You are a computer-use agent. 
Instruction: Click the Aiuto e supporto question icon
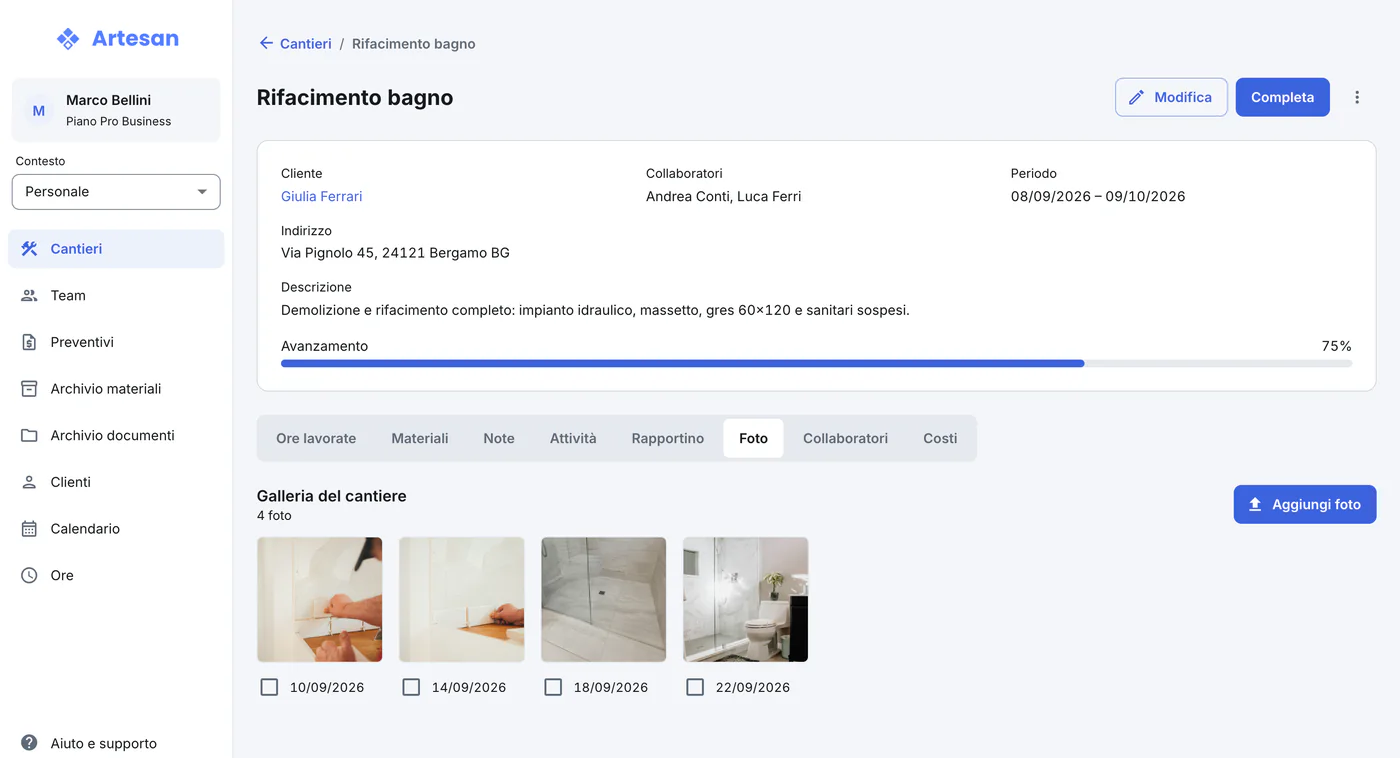pyautogui.click(x=29, y=744)
